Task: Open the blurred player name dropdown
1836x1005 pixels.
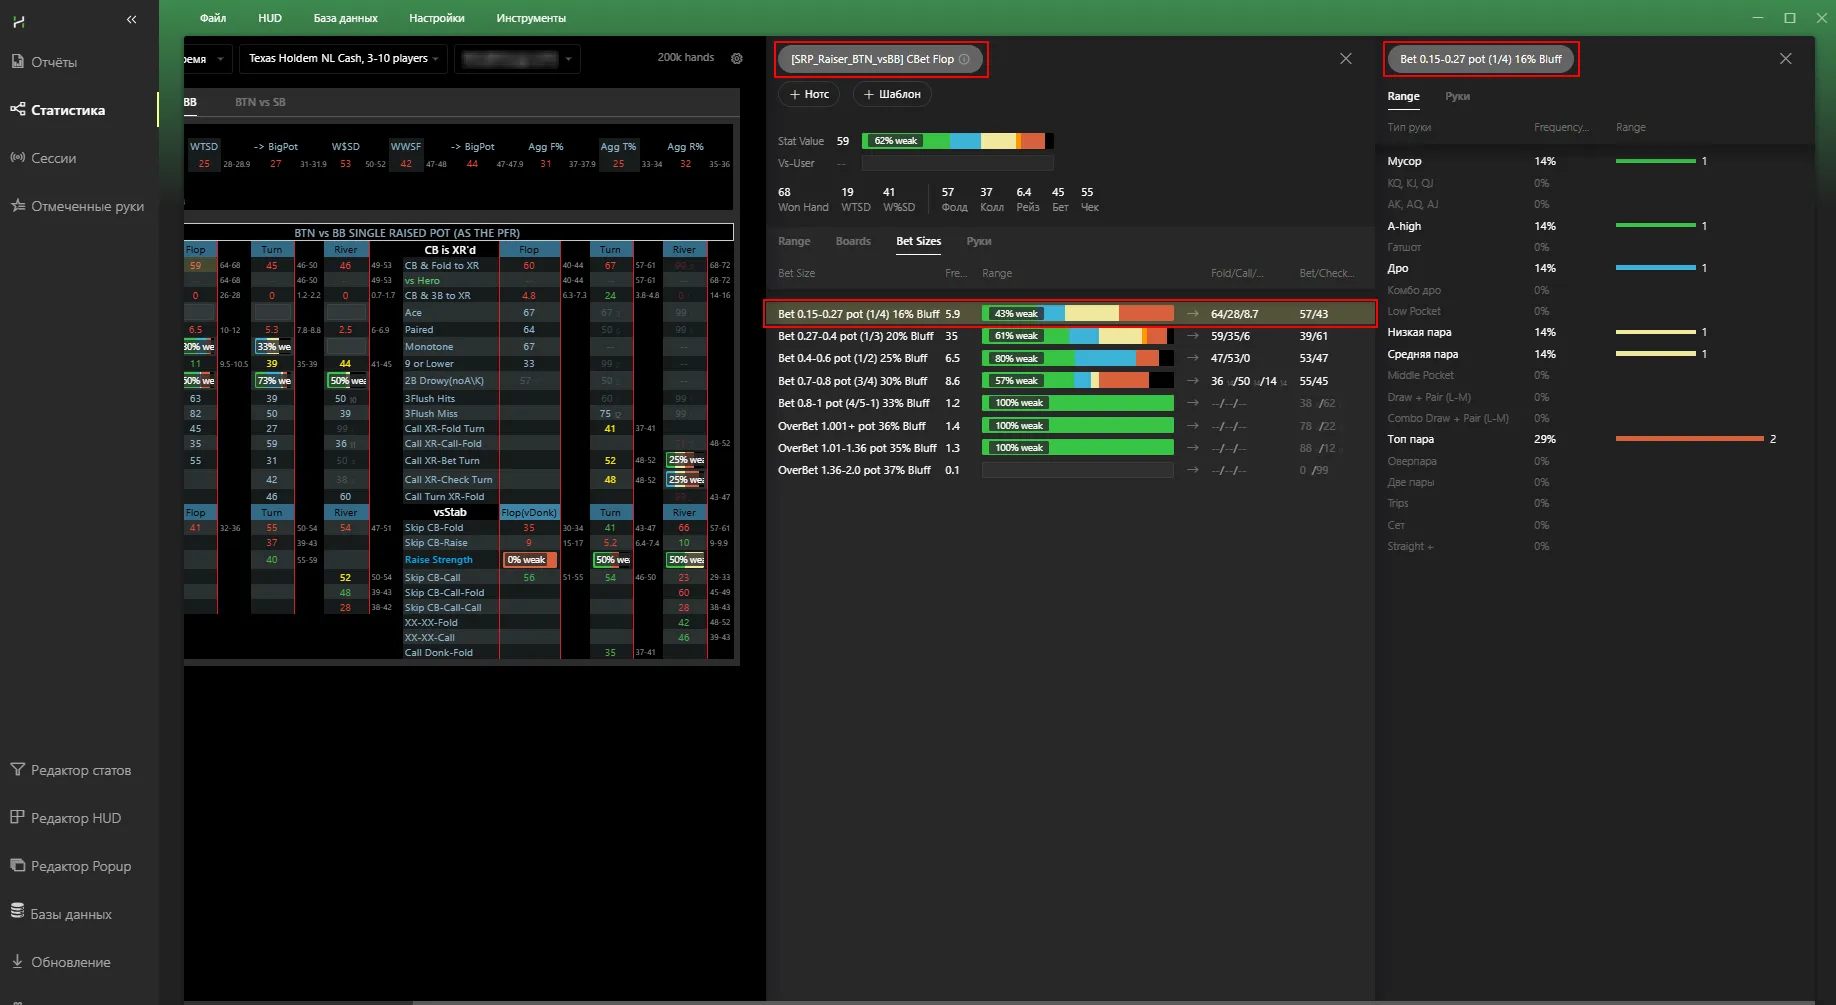Action: coord(517,59)
